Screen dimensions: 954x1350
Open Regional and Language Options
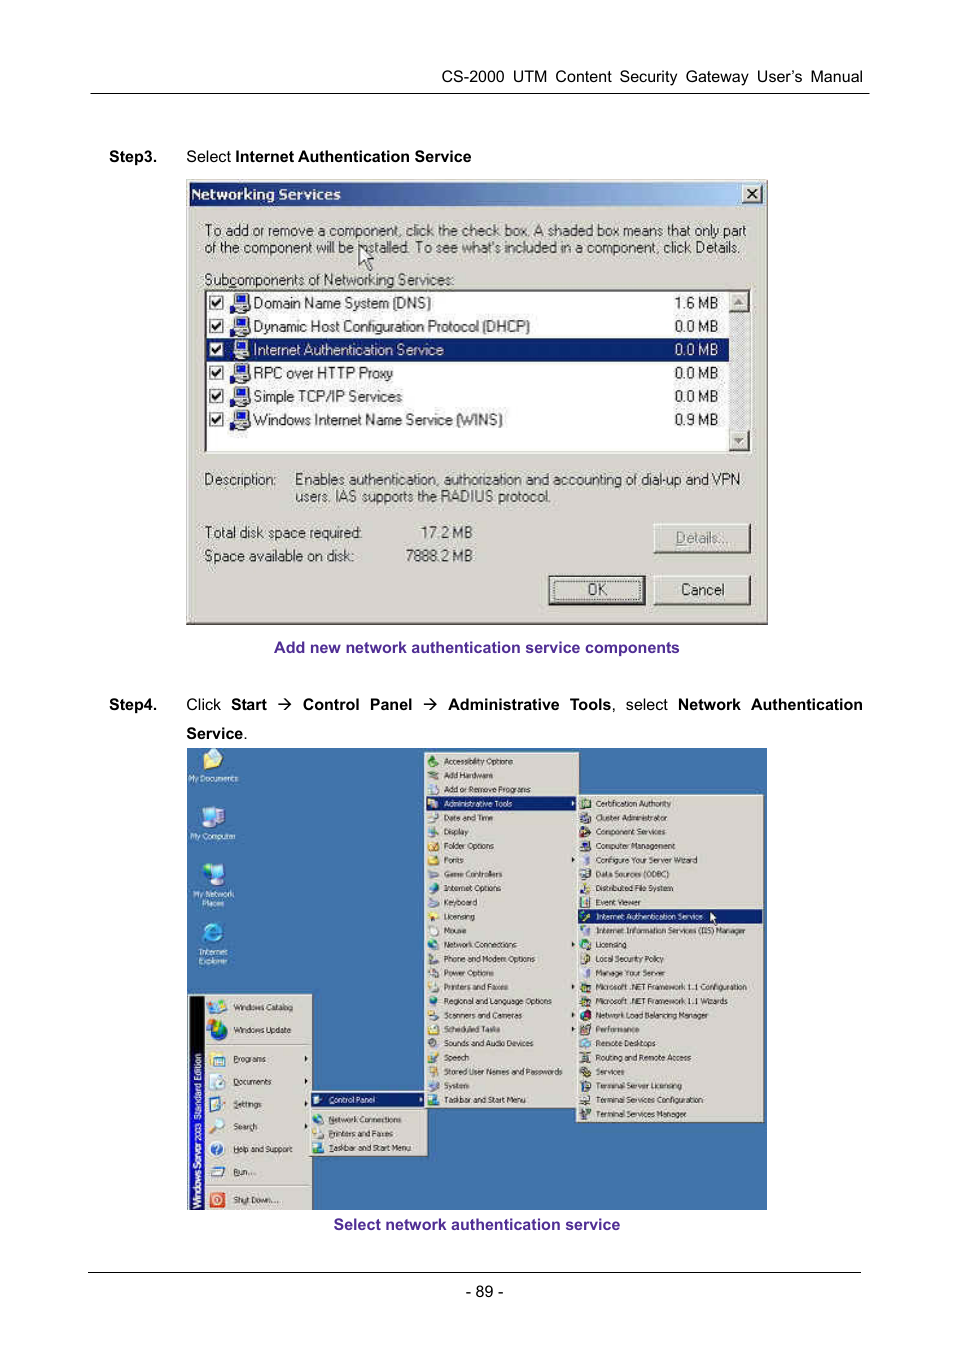point(501,1001)
